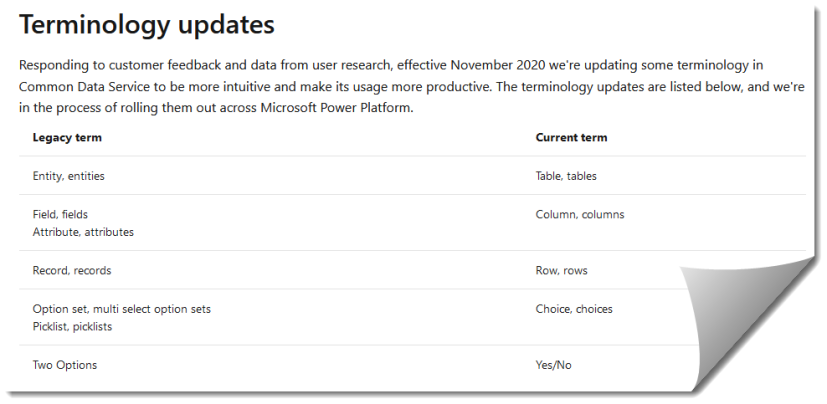Click the Entity, entities cell
This screenshot has width=827, height=404.
[69, 176]
